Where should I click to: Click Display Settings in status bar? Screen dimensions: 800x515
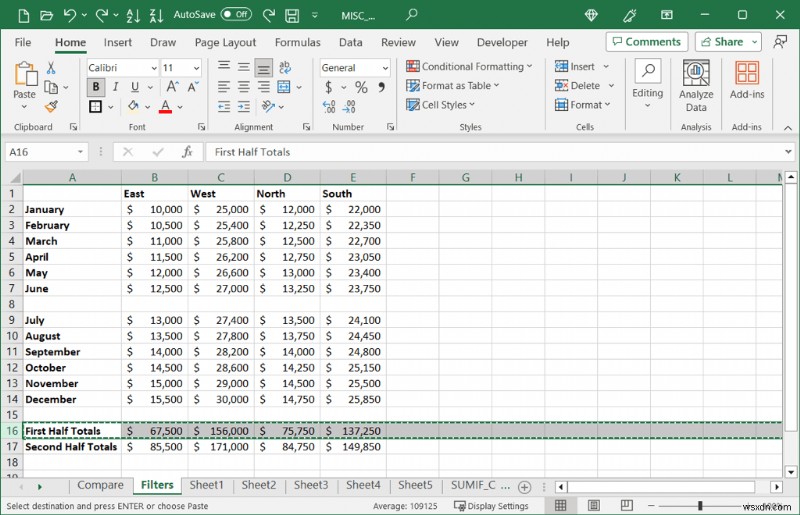491,506
